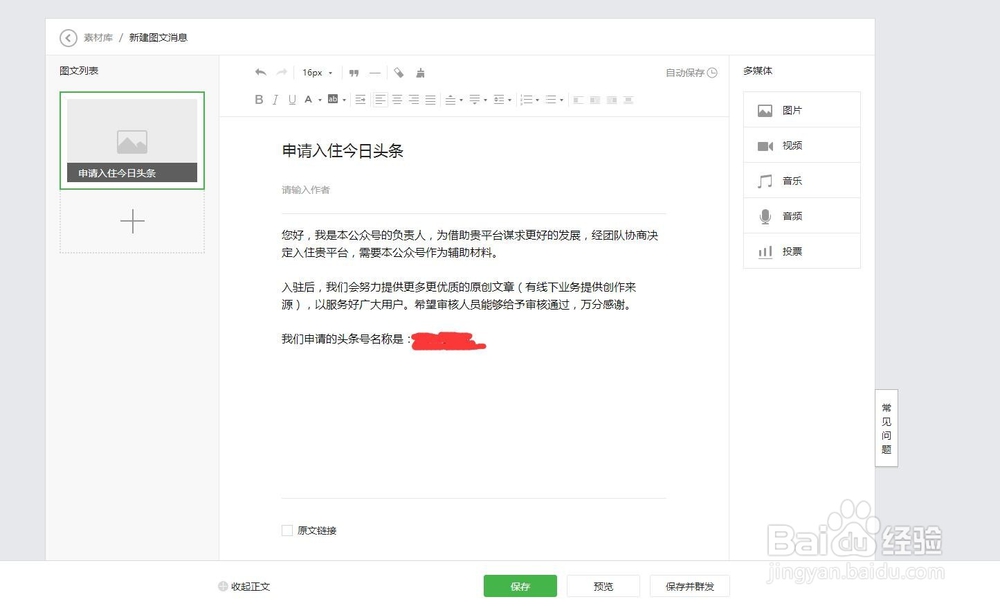This screenshot has height=606, width=1000.
Task: Click the auto-save clock icon
Action: pos(712,73)
